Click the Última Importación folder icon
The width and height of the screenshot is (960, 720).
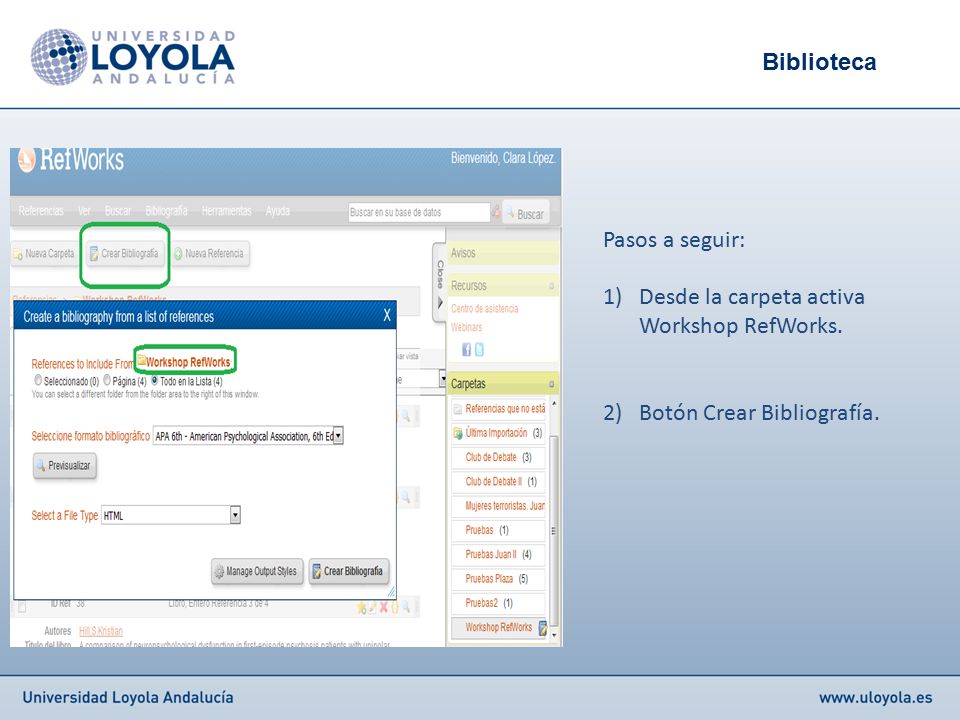click(457, 433)
